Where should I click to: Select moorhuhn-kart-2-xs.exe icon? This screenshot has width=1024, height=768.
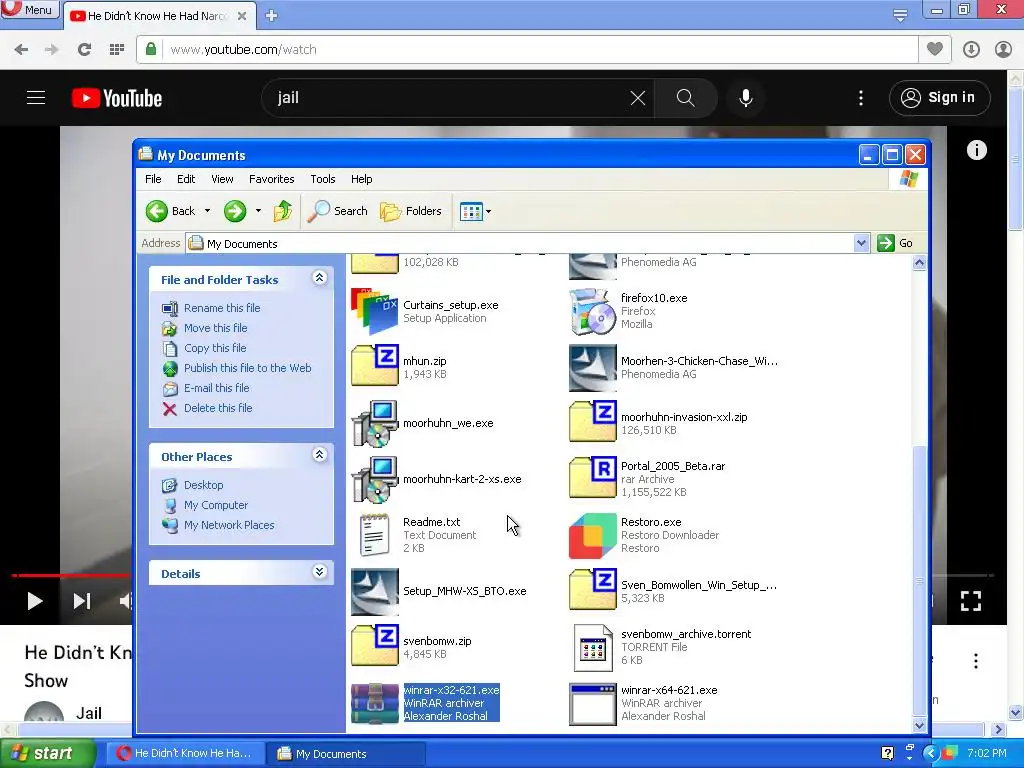(374, 479)
